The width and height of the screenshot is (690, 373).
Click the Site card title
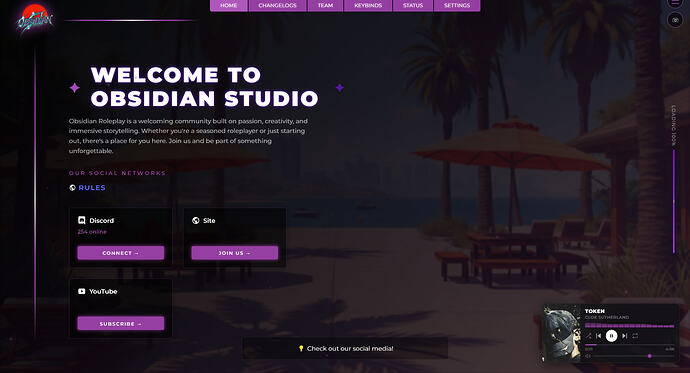click(209, 220)
